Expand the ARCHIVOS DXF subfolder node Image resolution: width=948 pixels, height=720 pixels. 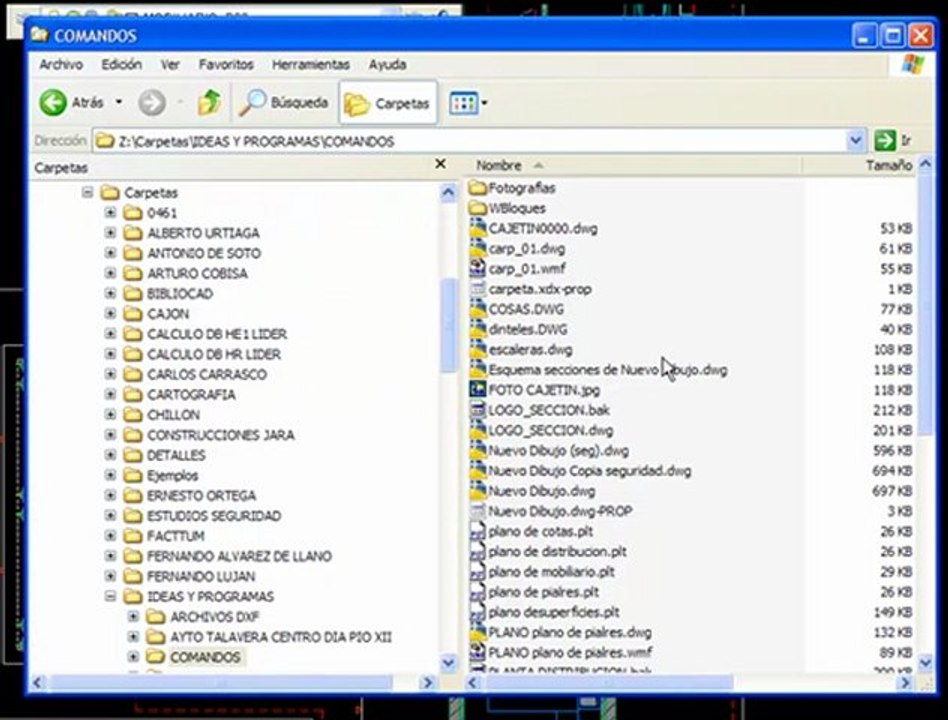click(x=134, y=617)
